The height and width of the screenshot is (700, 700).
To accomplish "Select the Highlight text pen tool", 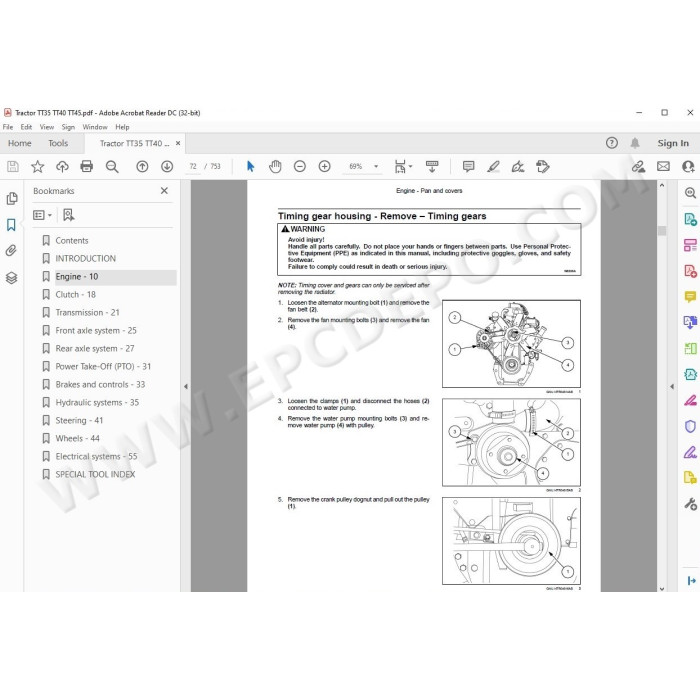I will (x=493, y=167).
